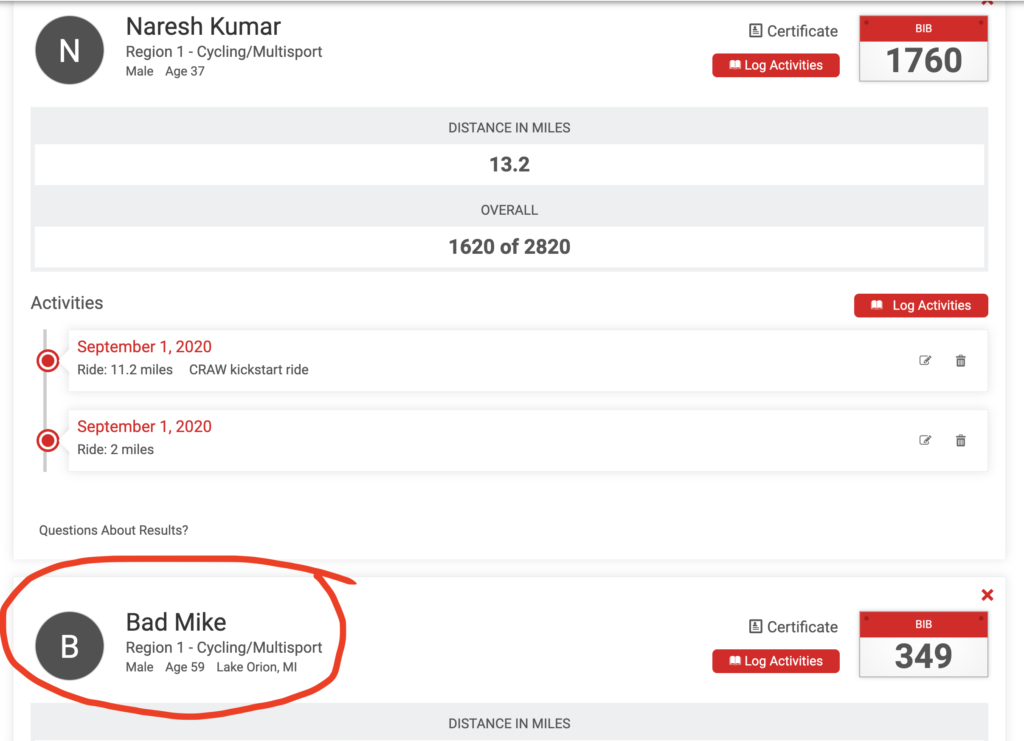Image resolution: width=1024 pixels, height=741 pixels.
Task: Click the September 1, 2020 date of the CRAW kickstart ride
Action: [x=144, y=347]
